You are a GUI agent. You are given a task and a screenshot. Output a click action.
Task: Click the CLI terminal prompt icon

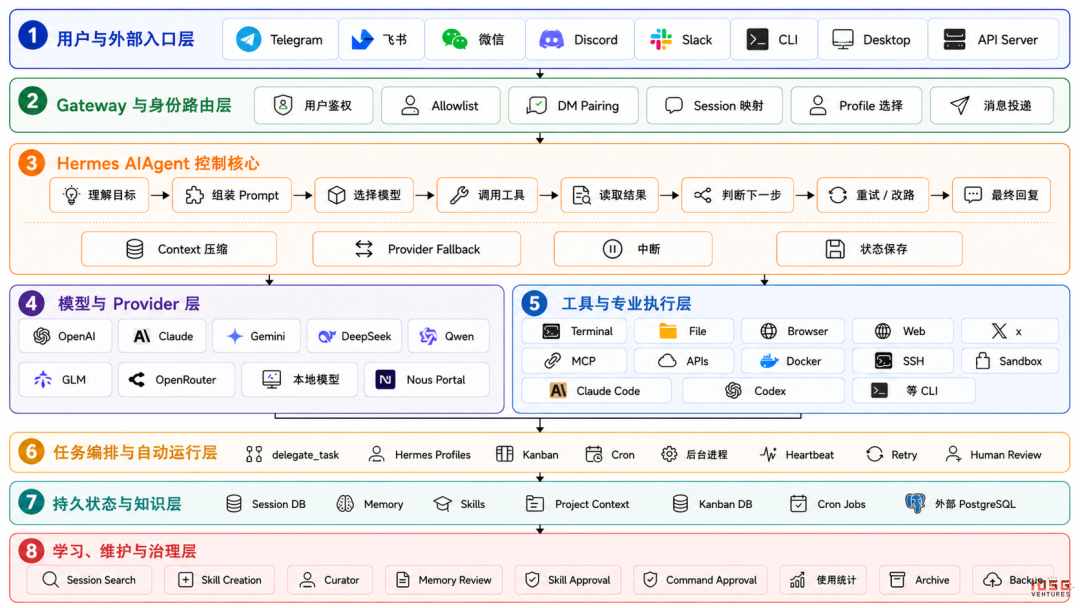tap(757, 39)
